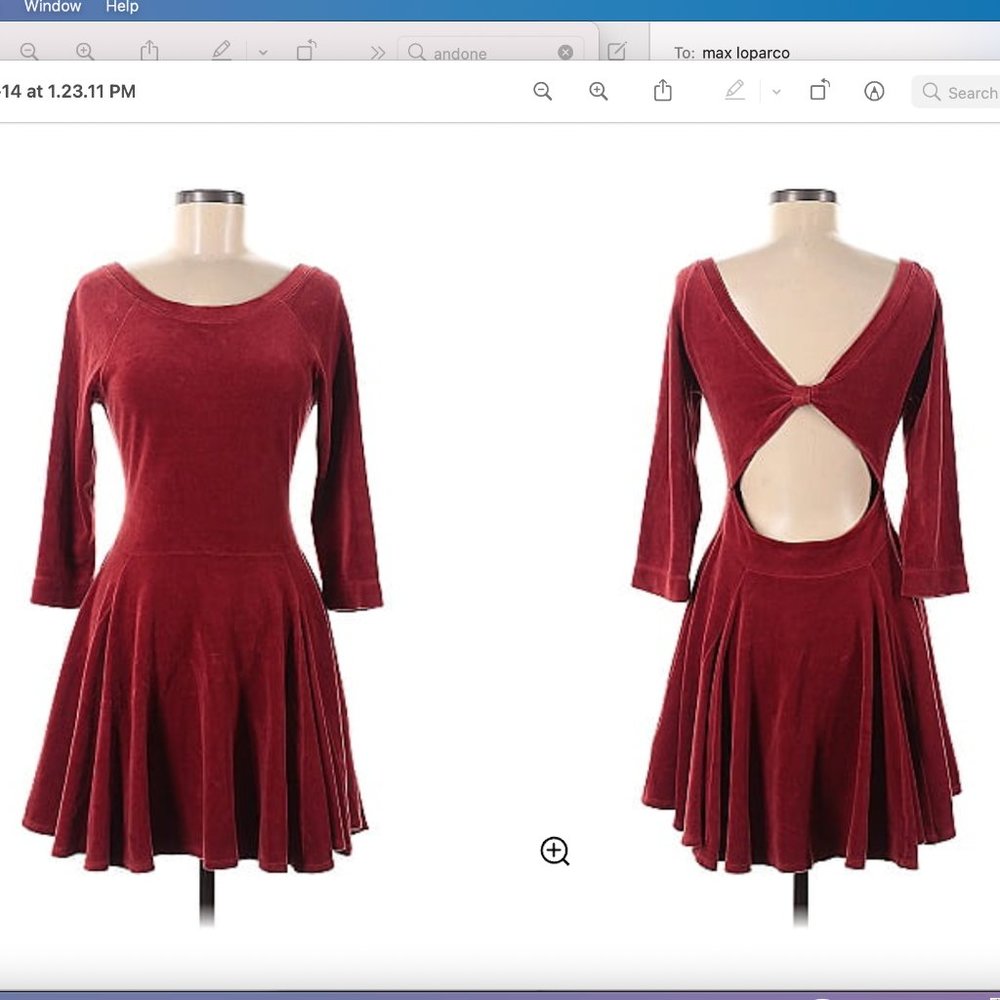The height and width of the screenshot is (1000, 1000).
Task: Zoom in in the front Preview window
Action: [x=598, y=91]
